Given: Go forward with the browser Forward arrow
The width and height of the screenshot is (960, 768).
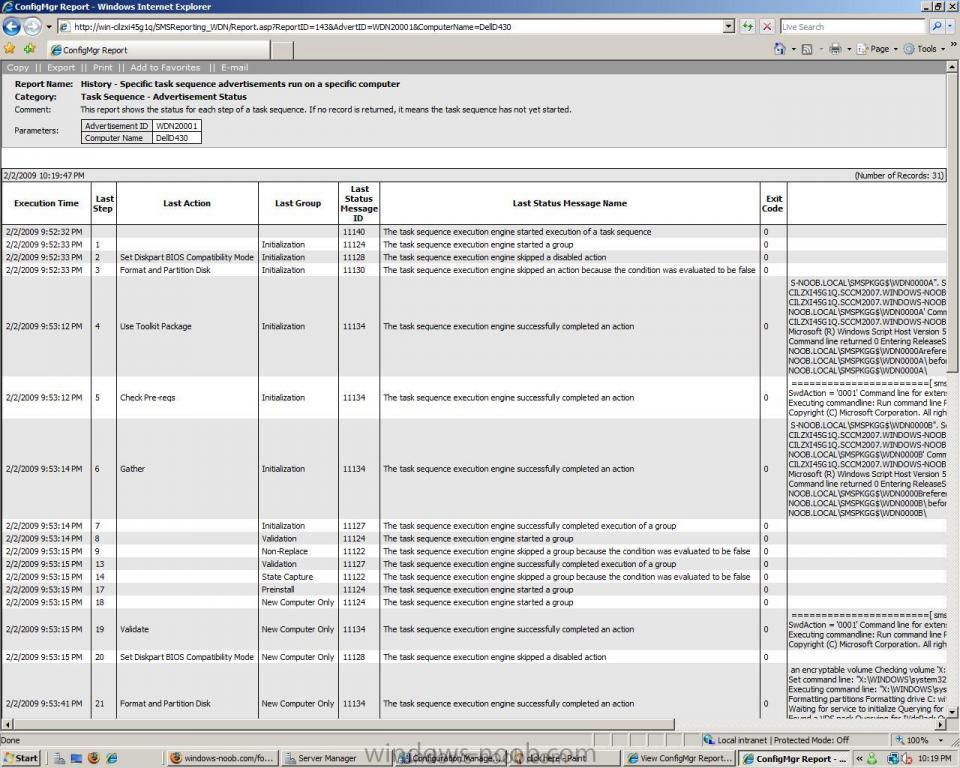Looking at the screenshot, I should point(32,26).
